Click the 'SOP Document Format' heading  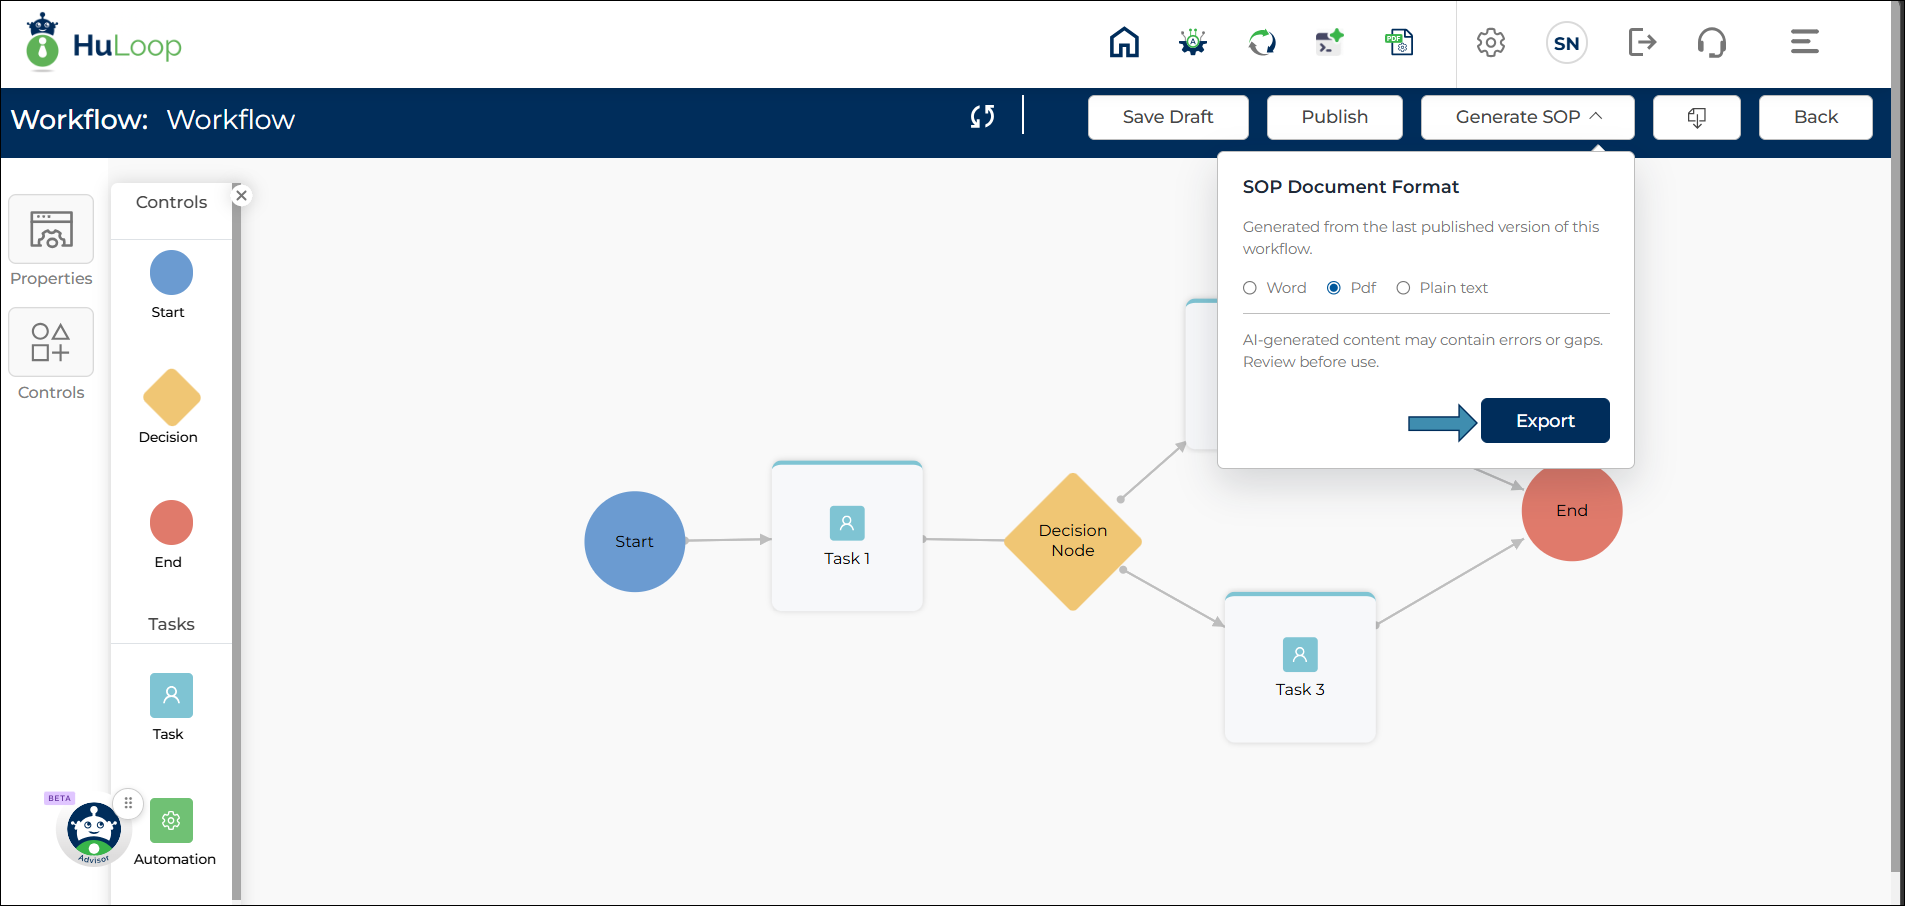[1351, 187]
